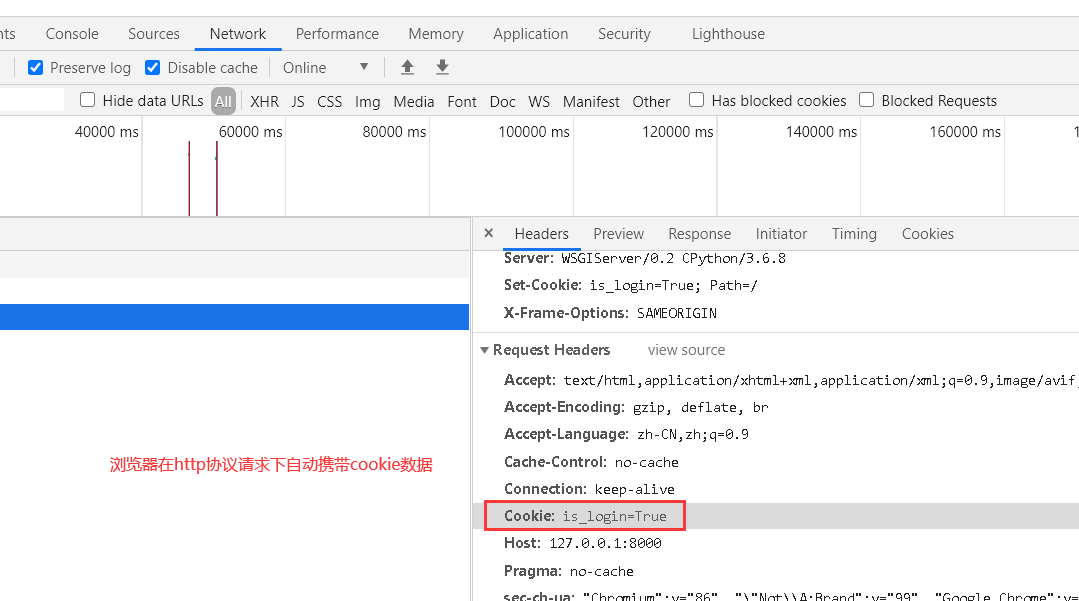Screen dimensions: 1079x601
Task: Toggle the Preserve log checkbox
Action: tap(35, 67)
